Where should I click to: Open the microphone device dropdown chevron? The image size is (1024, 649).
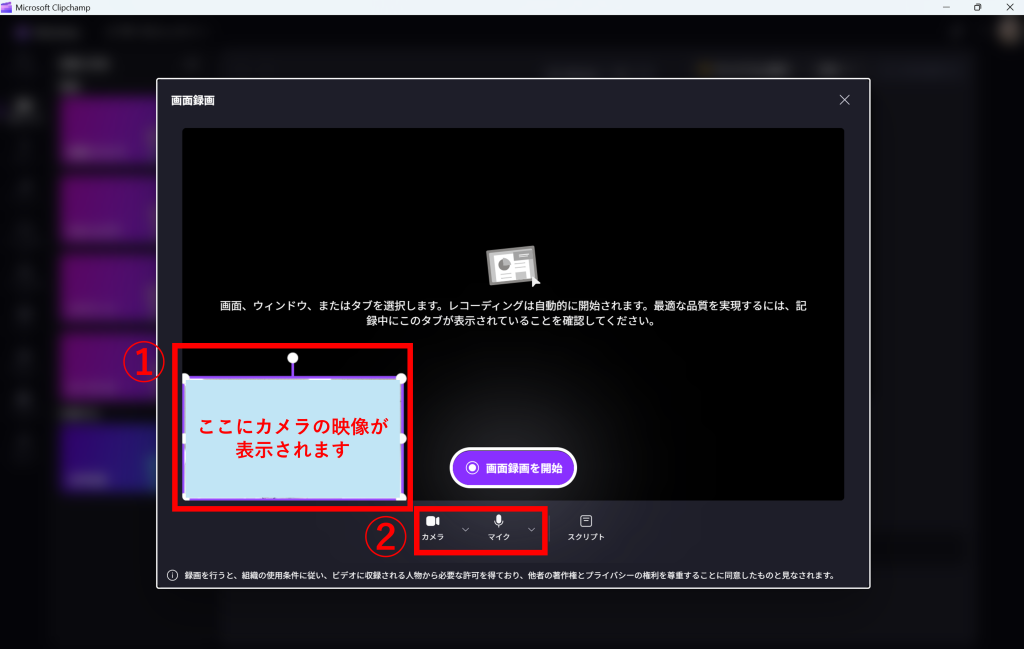(532, 529)
